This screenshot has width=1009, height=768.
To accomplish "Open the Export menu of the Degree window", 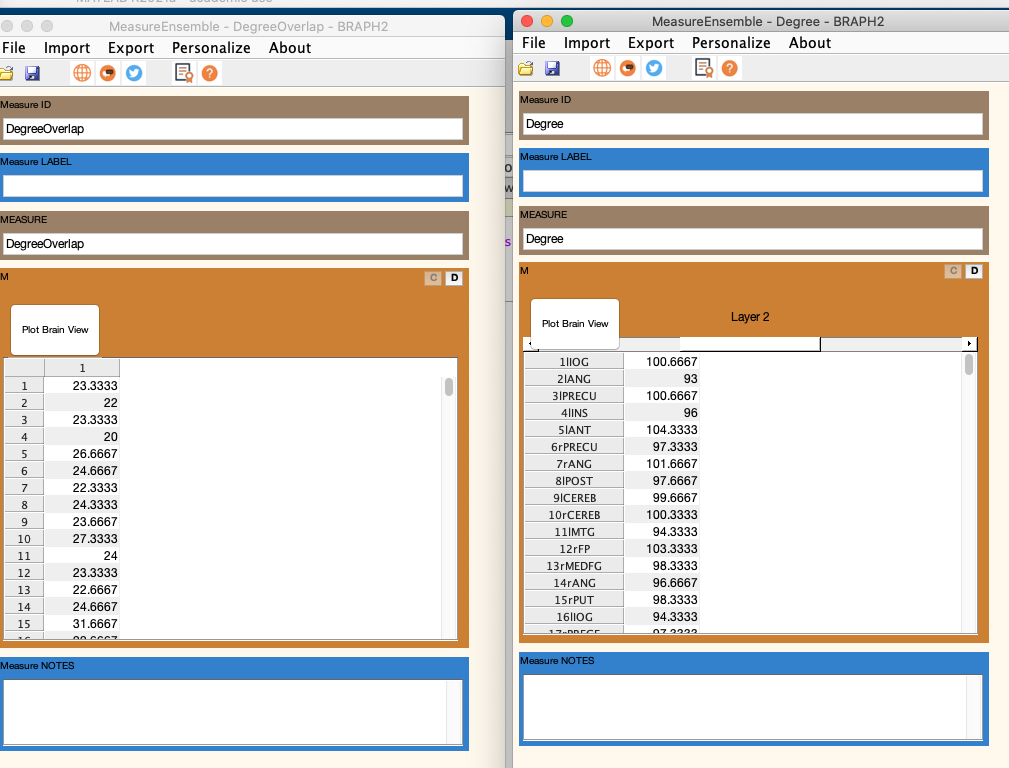I will pos(650,43).
